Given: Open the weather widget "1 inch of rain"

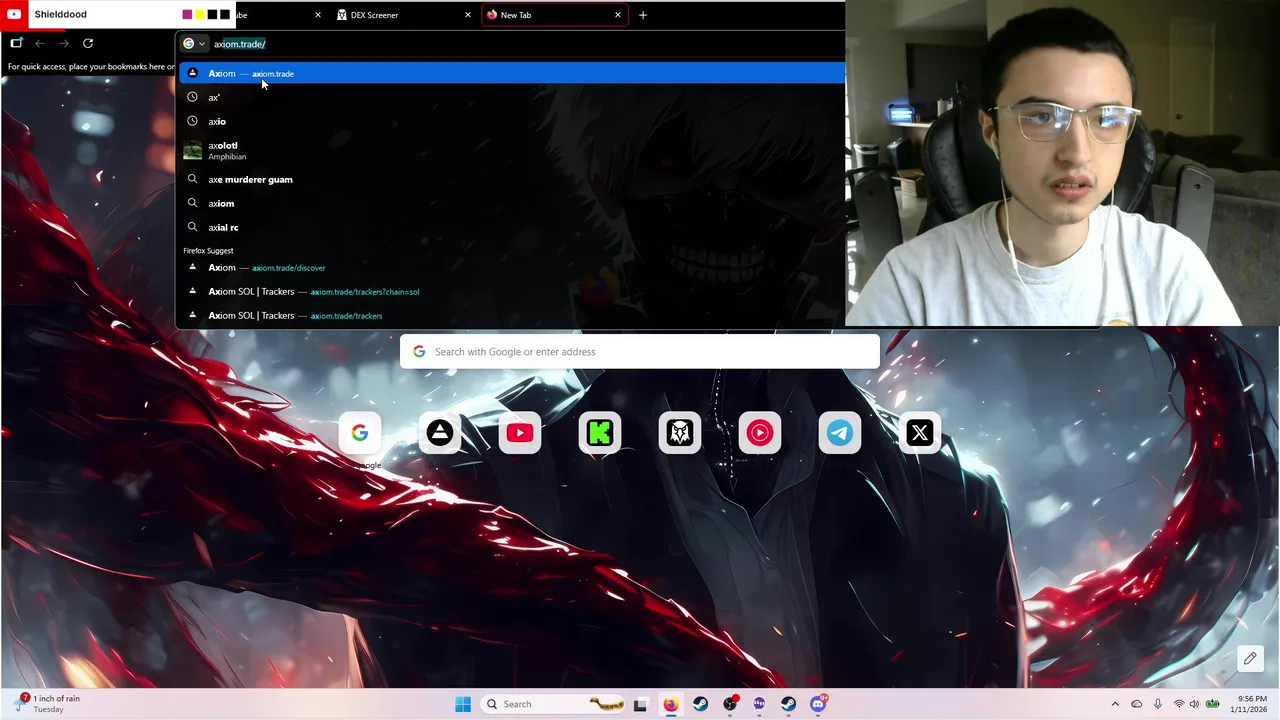Looking at the screenshot, I should click(x=48, y=704).
